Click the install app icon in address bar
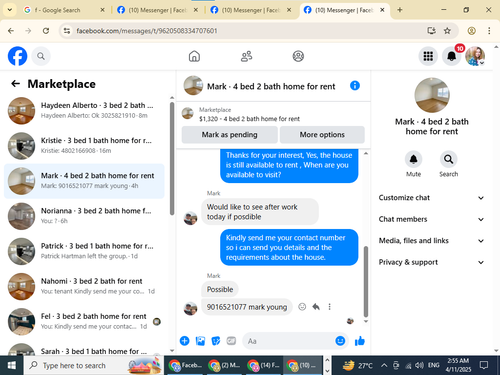500x375 pixels. (432, 31)
